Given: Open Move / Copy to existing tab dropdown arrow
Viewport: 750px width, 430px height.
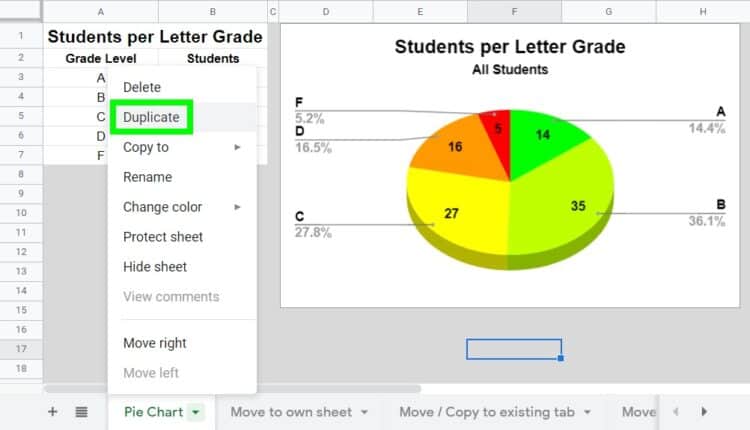Looking at the screenshot, I should point(587,412).
